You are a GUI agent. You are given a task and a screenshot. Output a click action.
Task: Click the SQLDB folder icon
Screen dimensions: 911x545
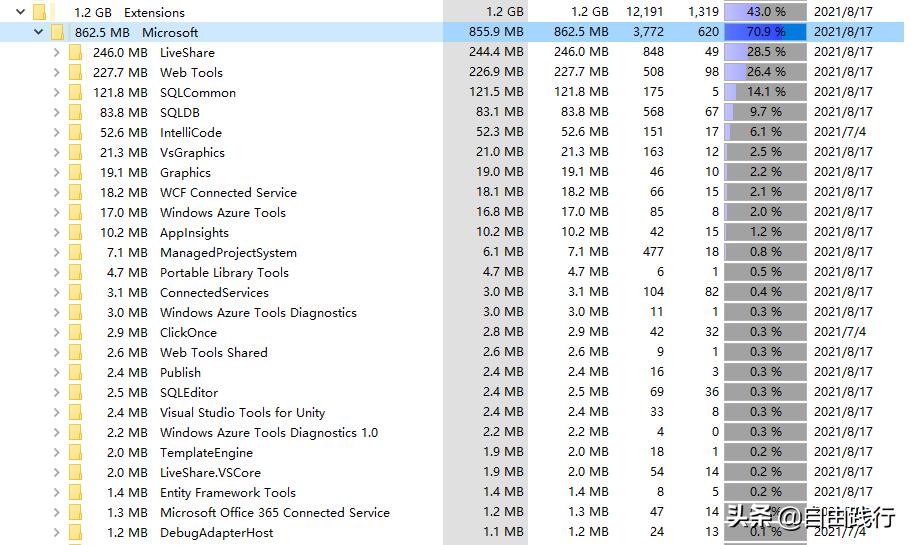tap(75, 112)
